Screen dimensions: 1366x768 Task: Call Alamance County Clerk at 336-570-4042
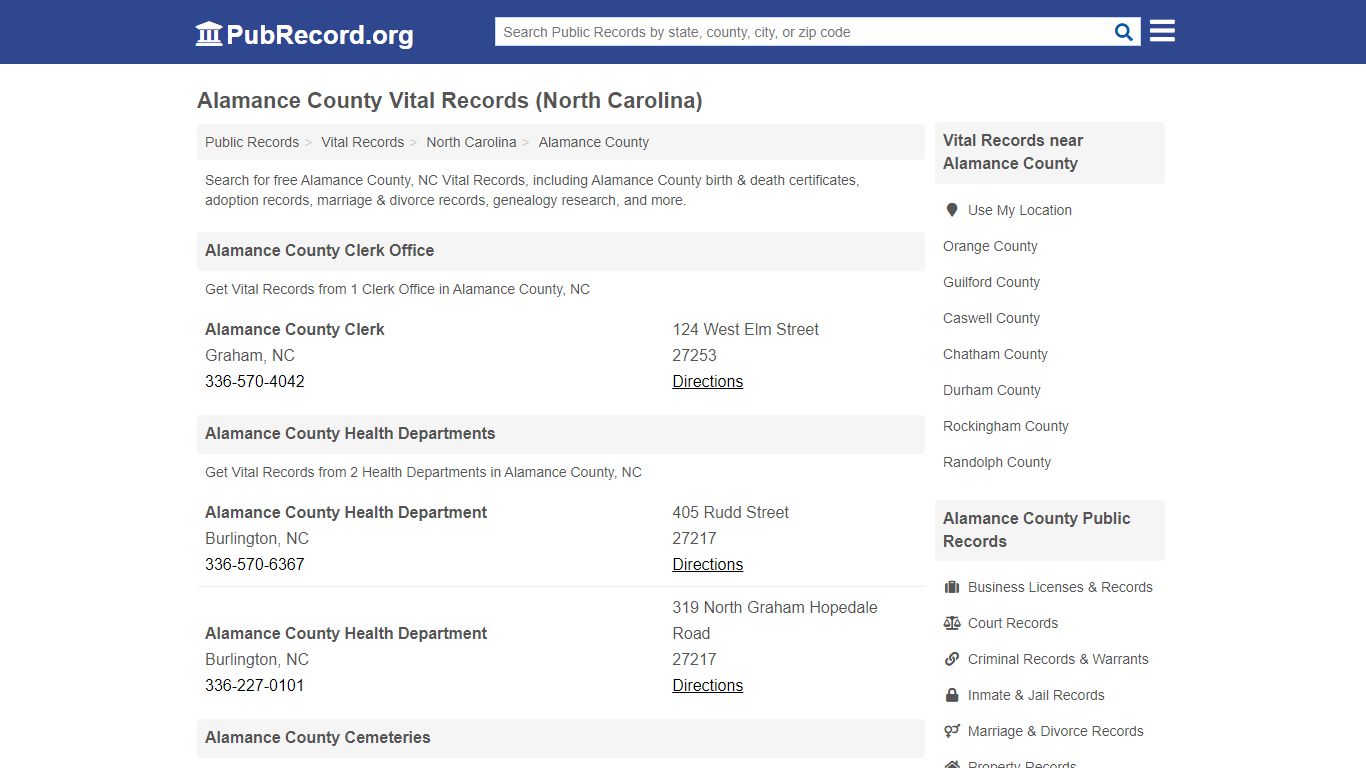(x=255, y=381)
